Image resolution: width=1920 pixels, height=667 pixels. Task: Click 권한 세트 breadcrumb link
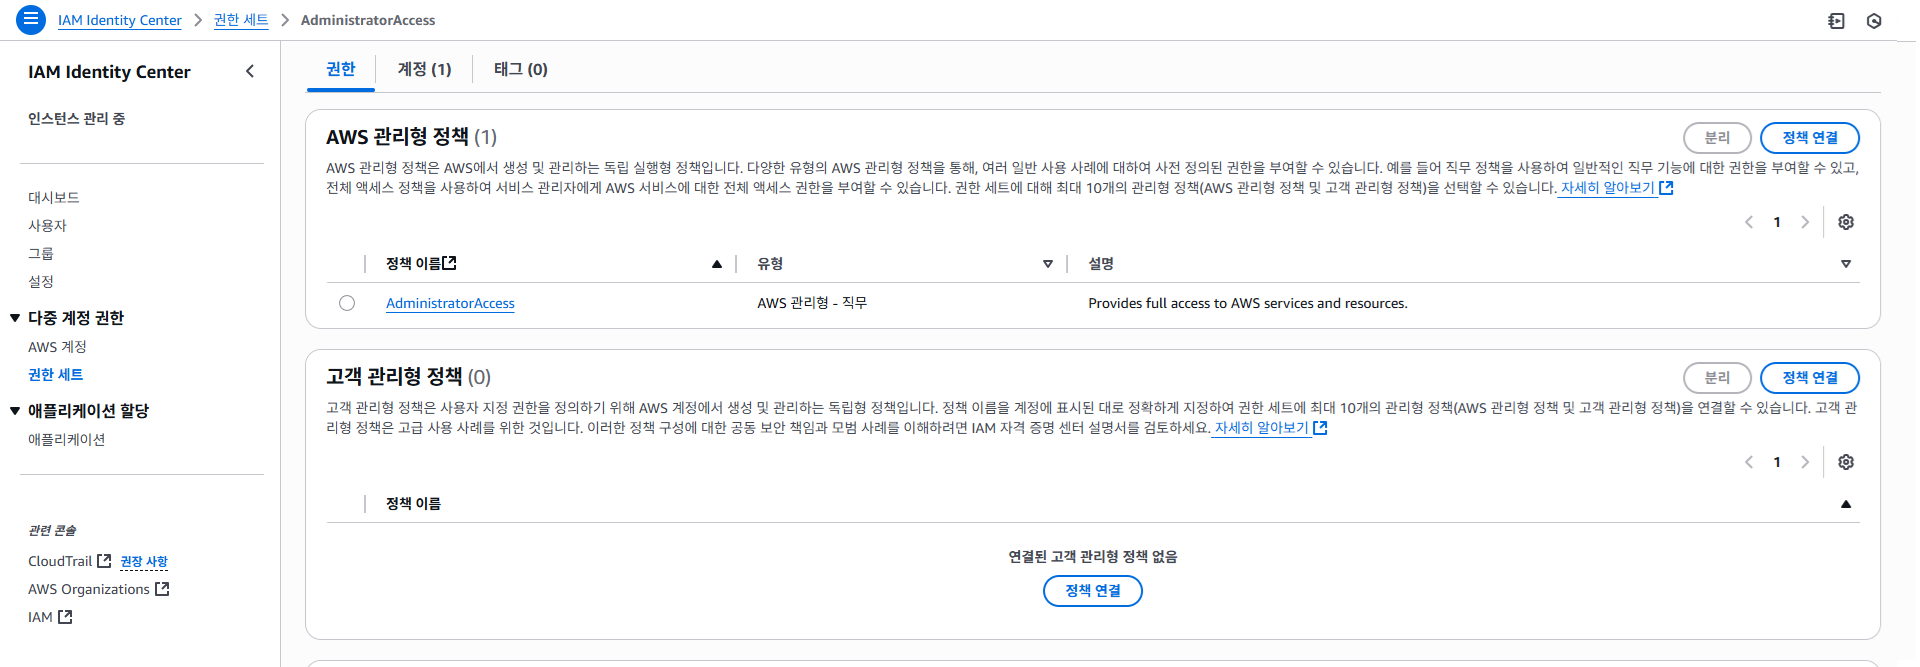(x=241, y=20)
